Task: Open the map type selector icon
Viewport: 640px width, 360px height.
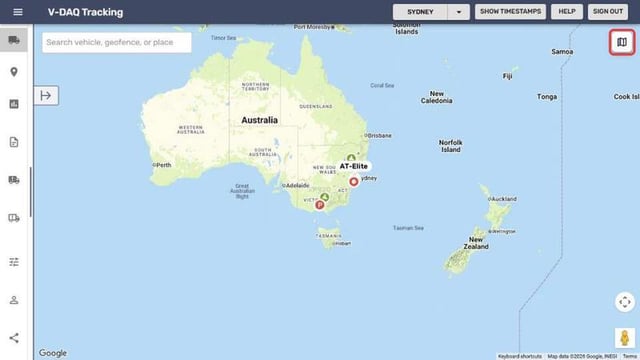Action: coord(622,42)
